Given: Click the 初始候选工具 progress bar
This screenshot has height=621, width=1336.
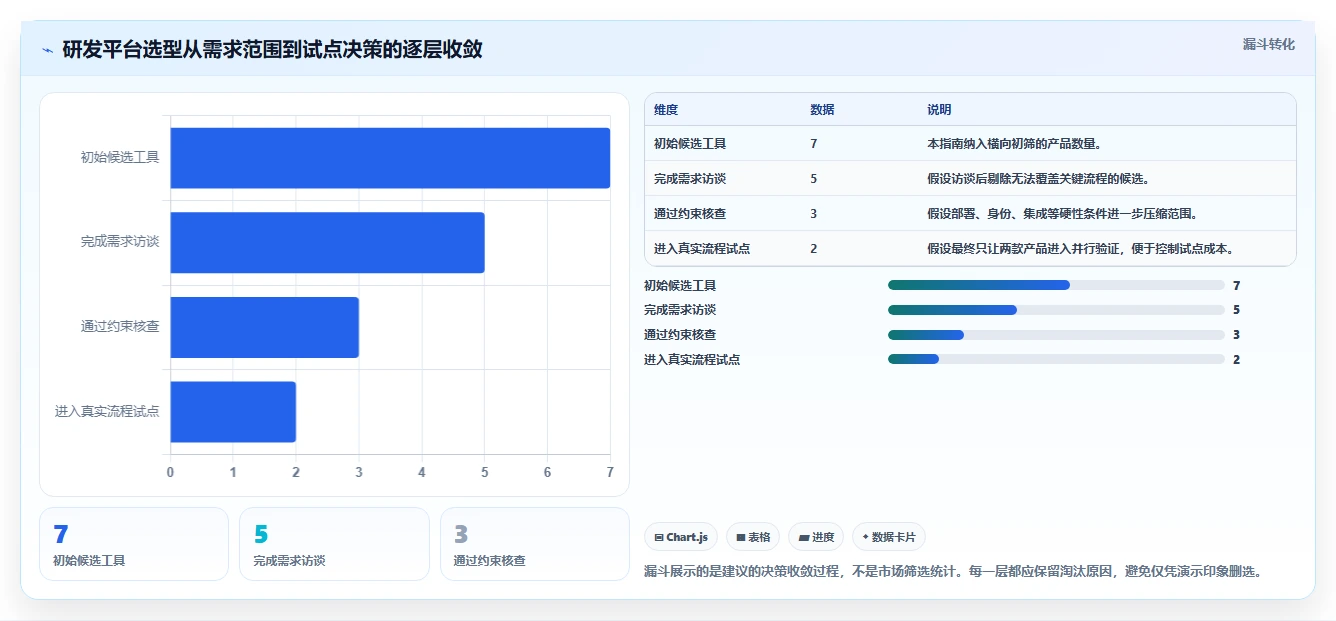Looking at the screenshot, I should coord(1056,285).
